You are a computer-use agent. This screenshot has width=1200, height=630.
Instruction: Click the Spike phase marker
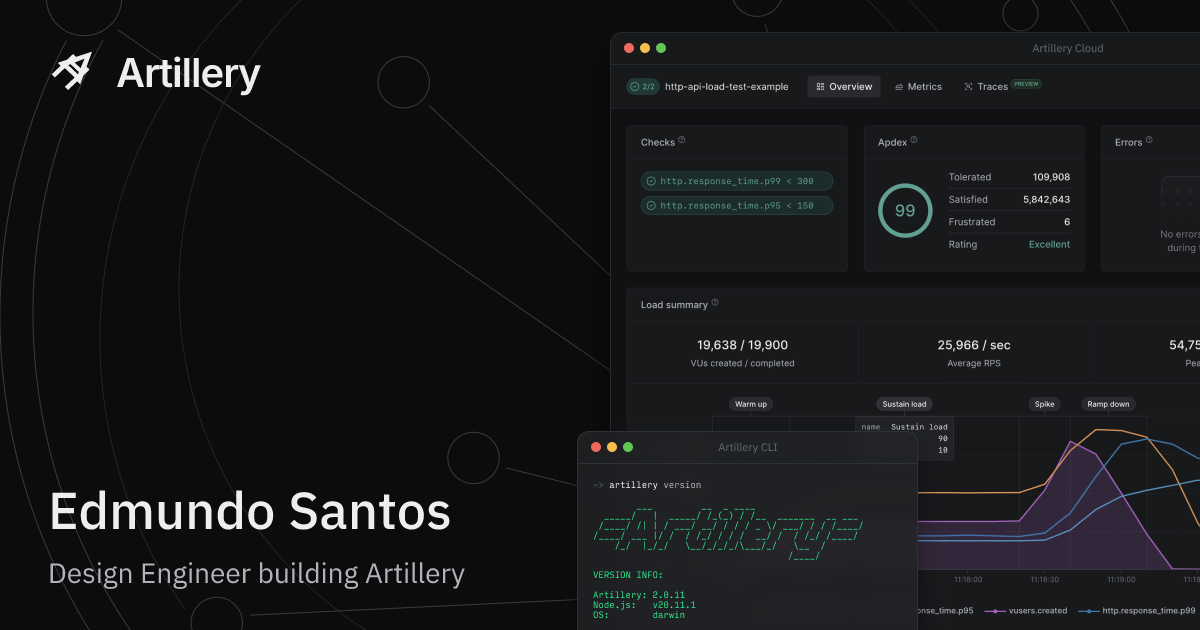point(1044,404)
